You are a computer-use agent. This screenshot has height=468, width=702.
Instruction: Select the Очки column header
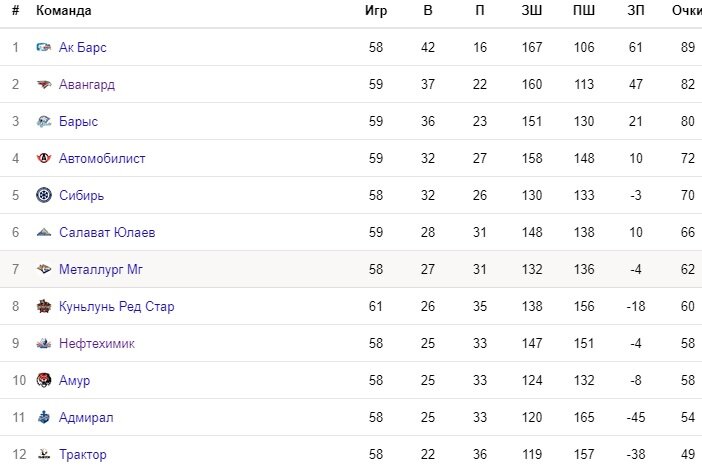(x=686, y=10)
